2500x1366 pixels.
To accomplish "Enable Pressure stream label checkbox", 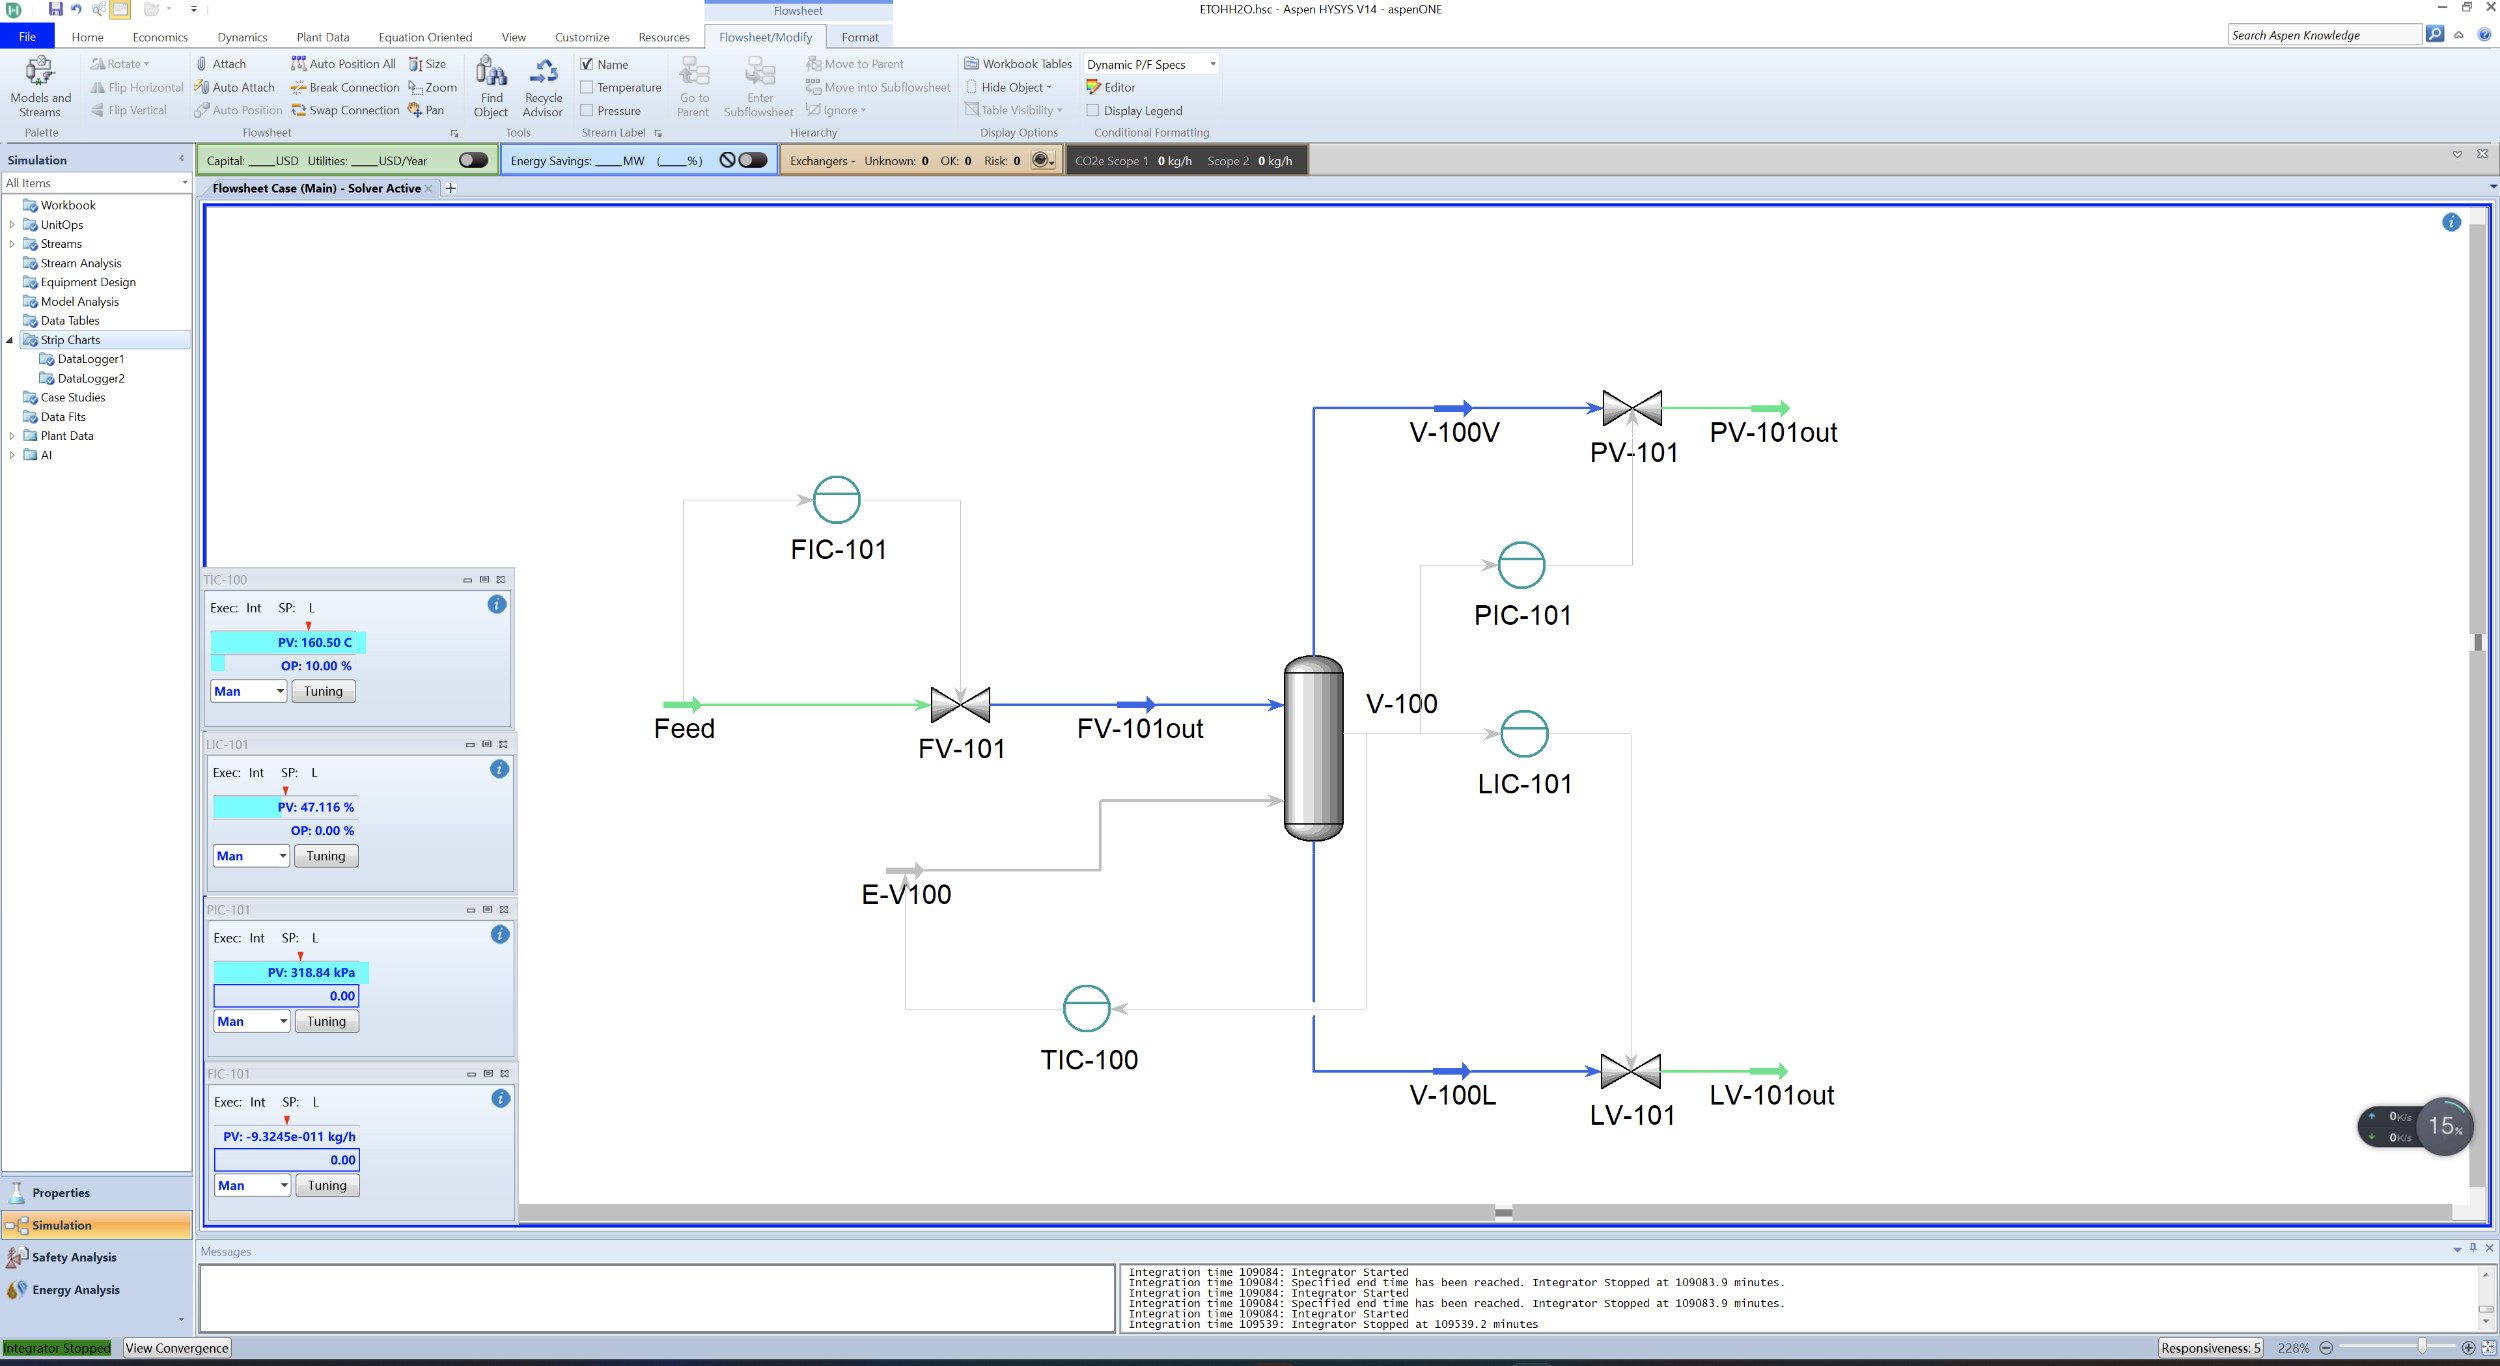I will 587,111.
